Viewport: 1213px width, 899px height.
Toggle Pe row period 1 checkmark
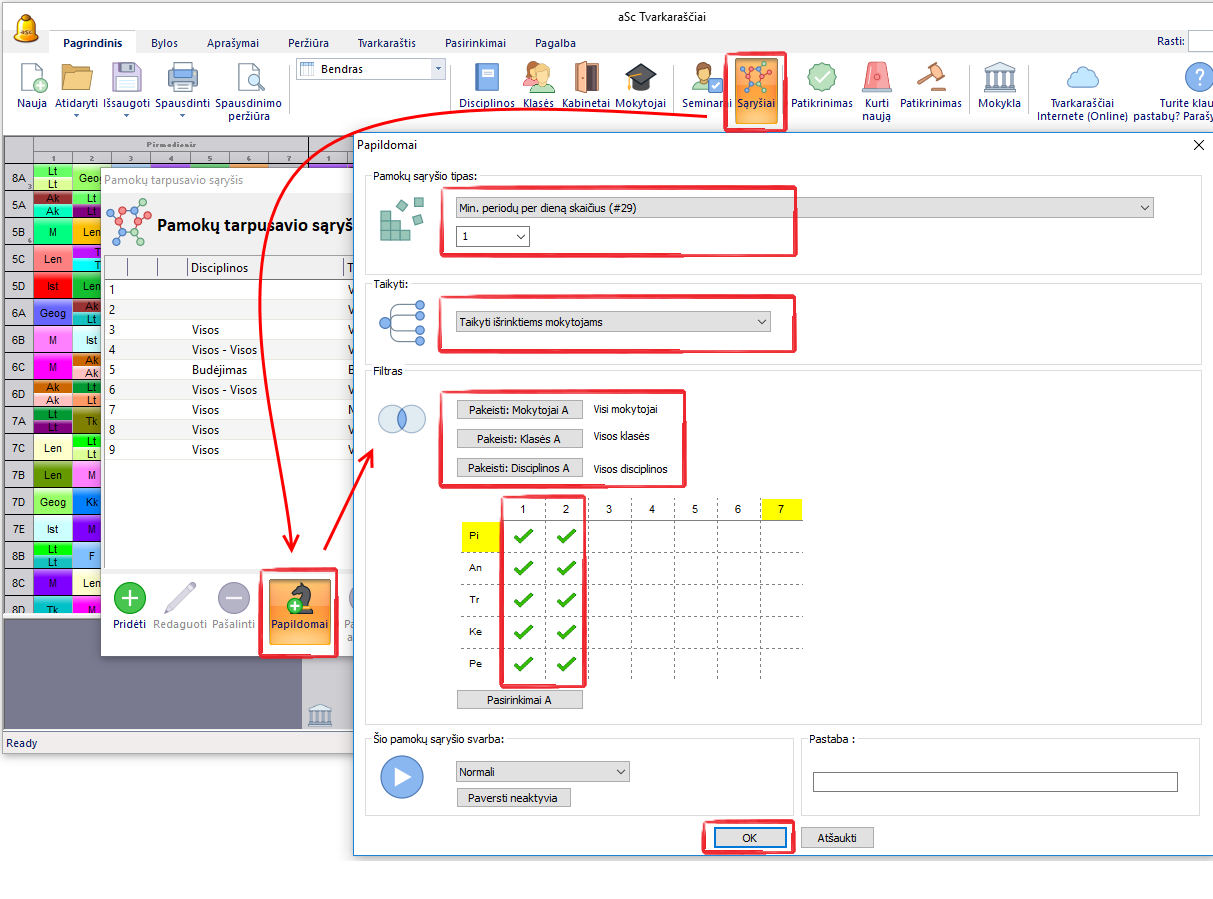[x=523, y=663]
